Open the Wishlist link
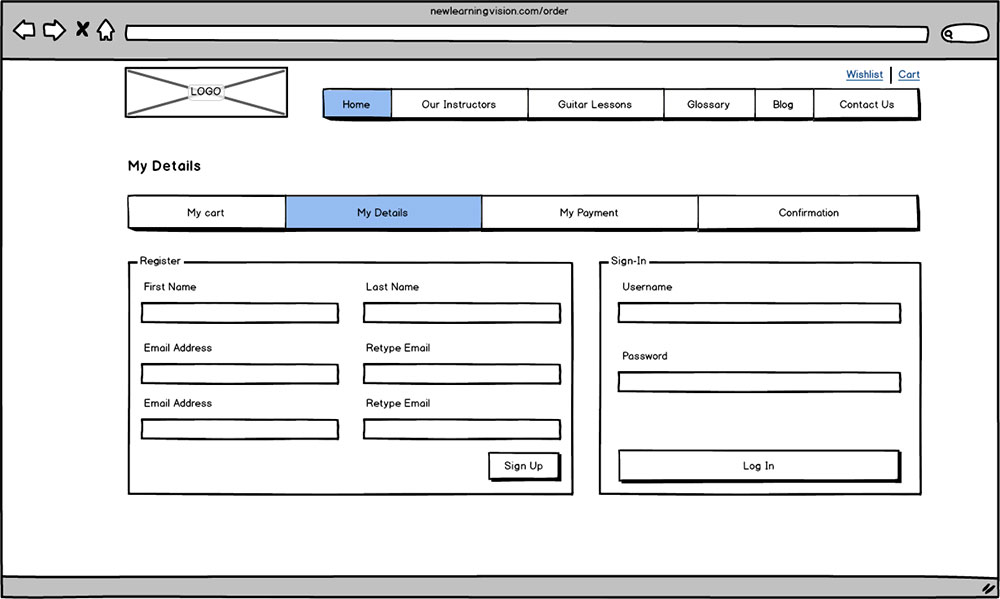 [864, 75]
